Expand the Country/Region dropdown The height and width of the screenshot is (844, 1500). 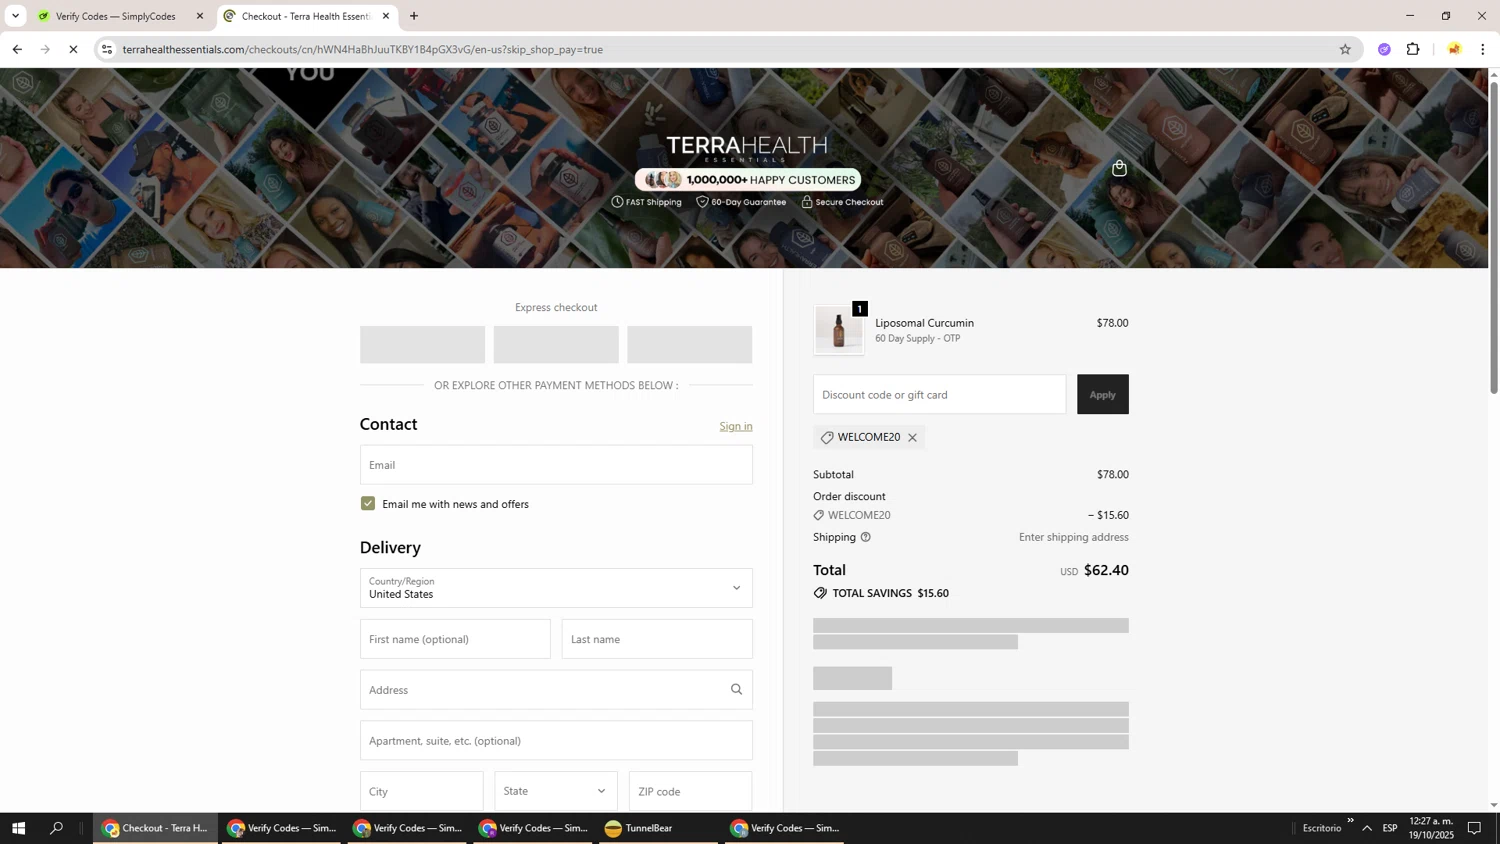coord(556,588)
